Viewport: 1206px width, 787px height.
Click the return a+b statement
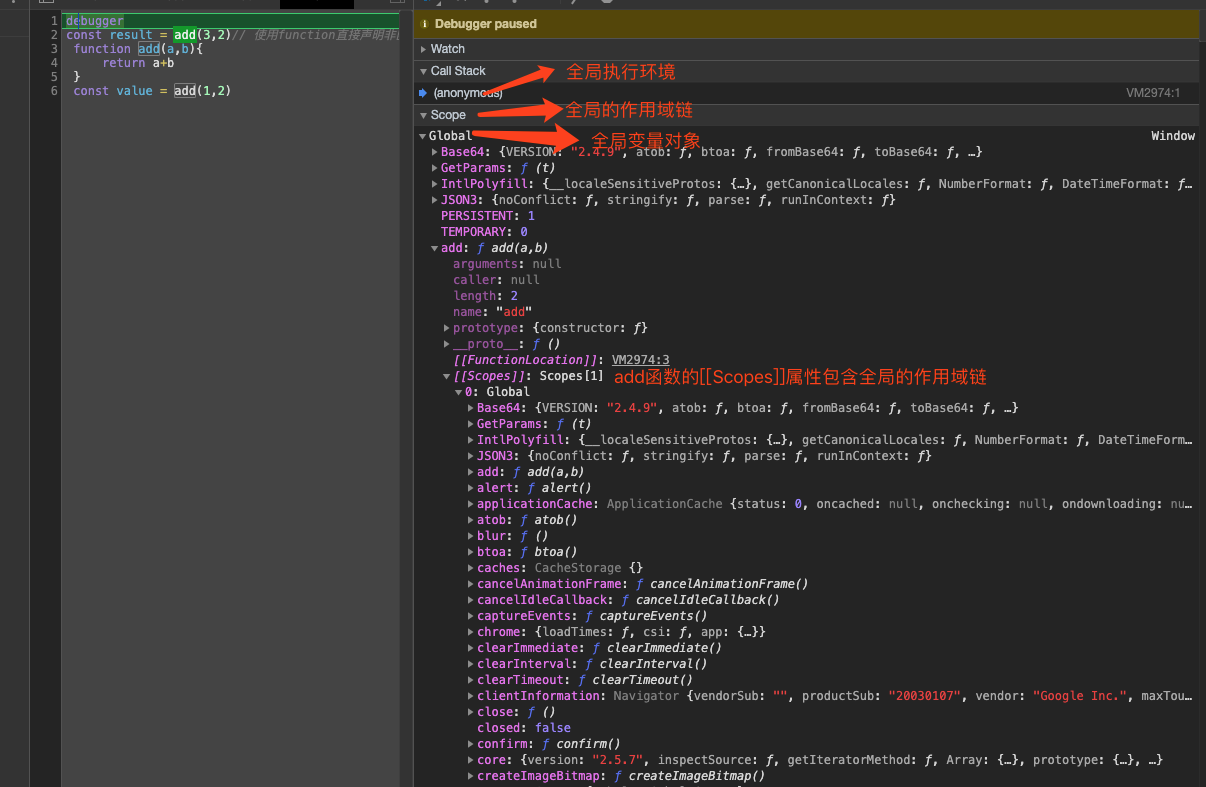[138, 63]
